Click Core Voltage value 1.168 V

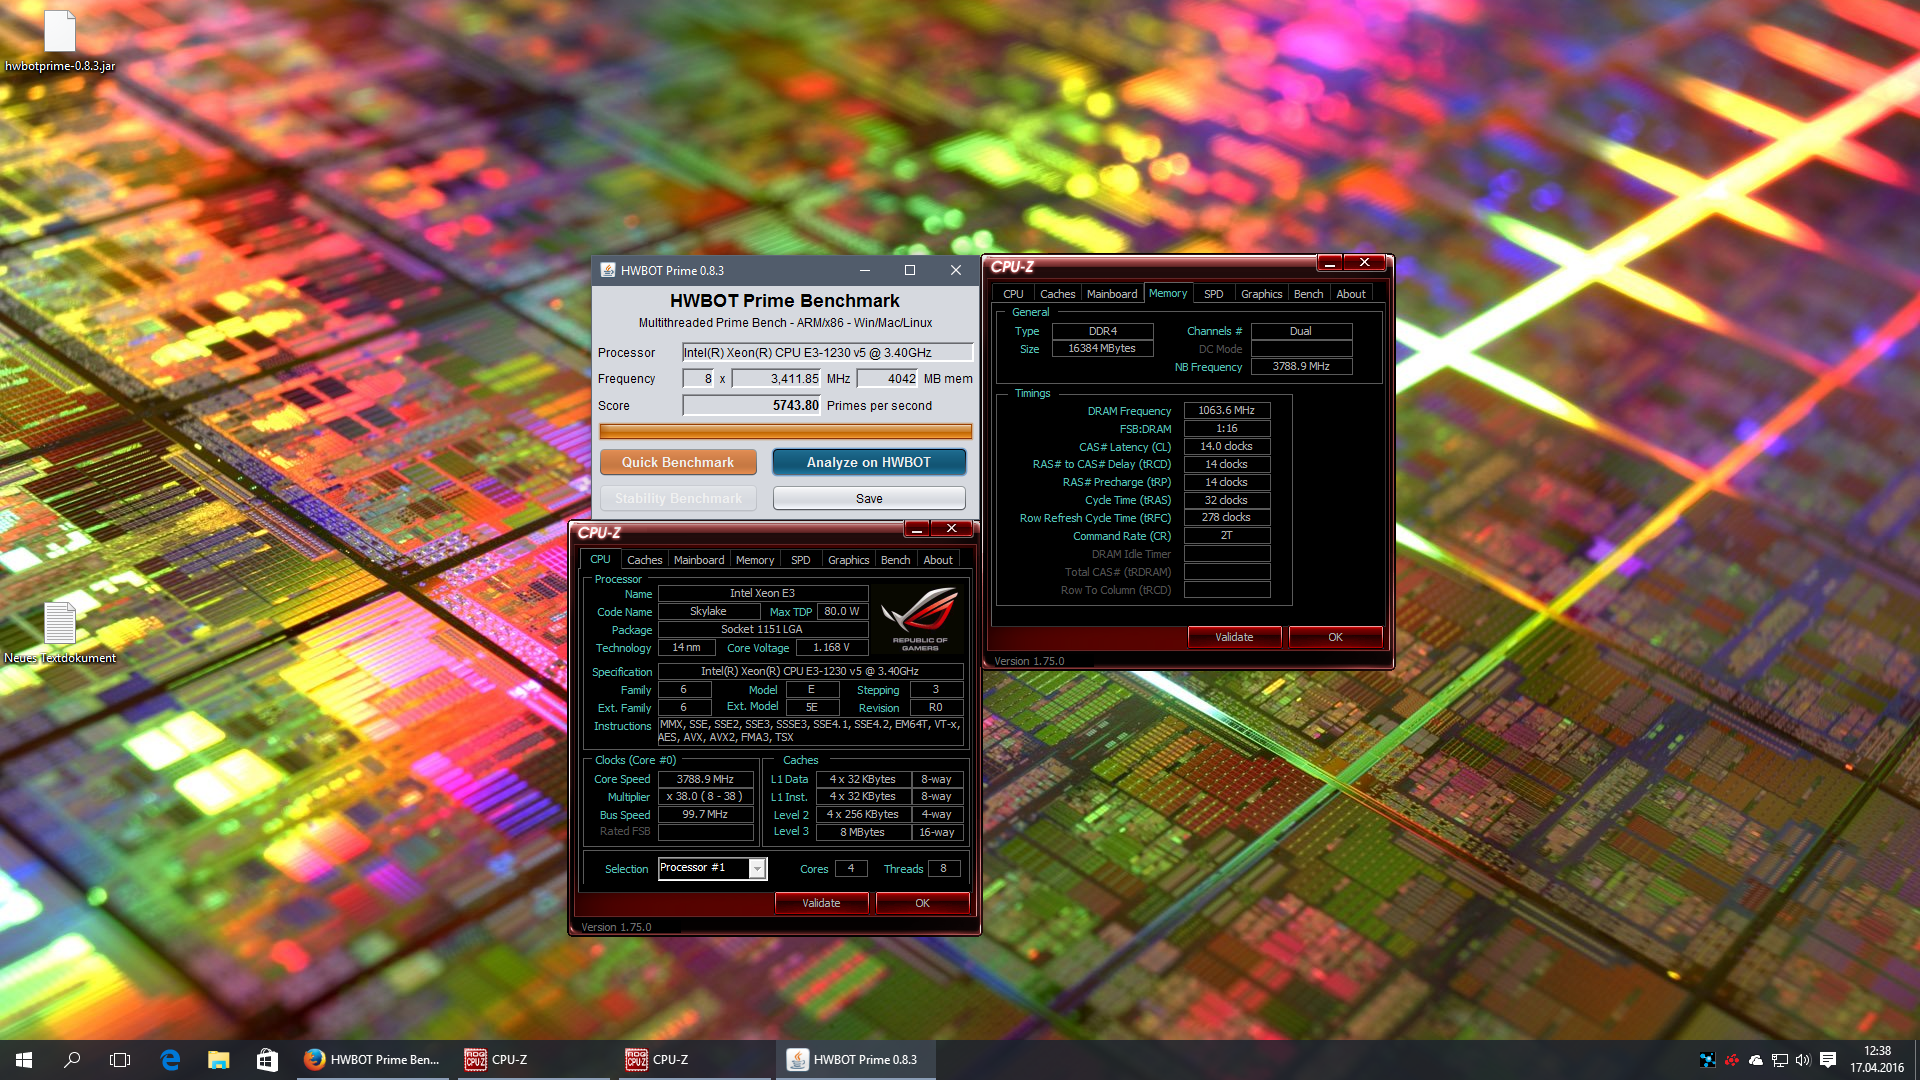[x=831, y=647]
